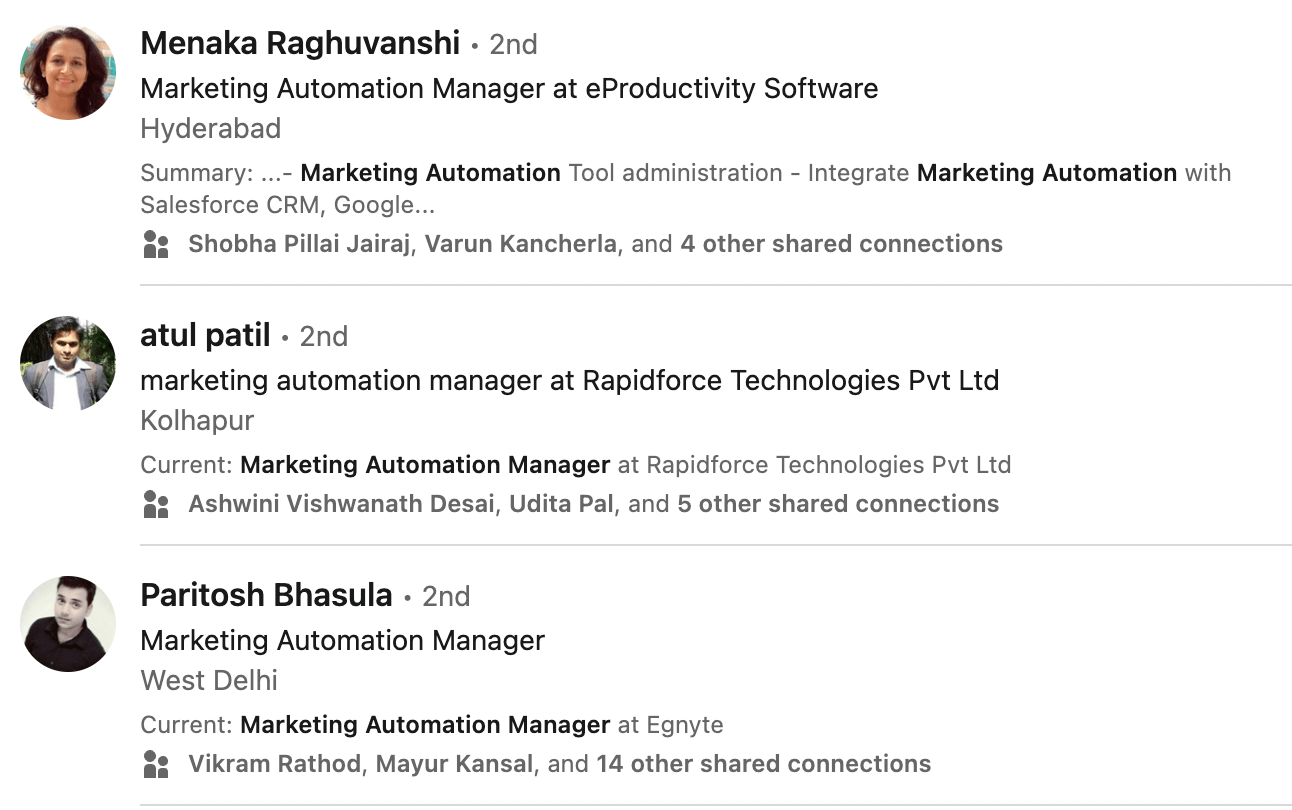The width and height of the screenshot is (1292, 810).
Task: Click headline mentioning eProductivity Software
Action: click(509, 88)
